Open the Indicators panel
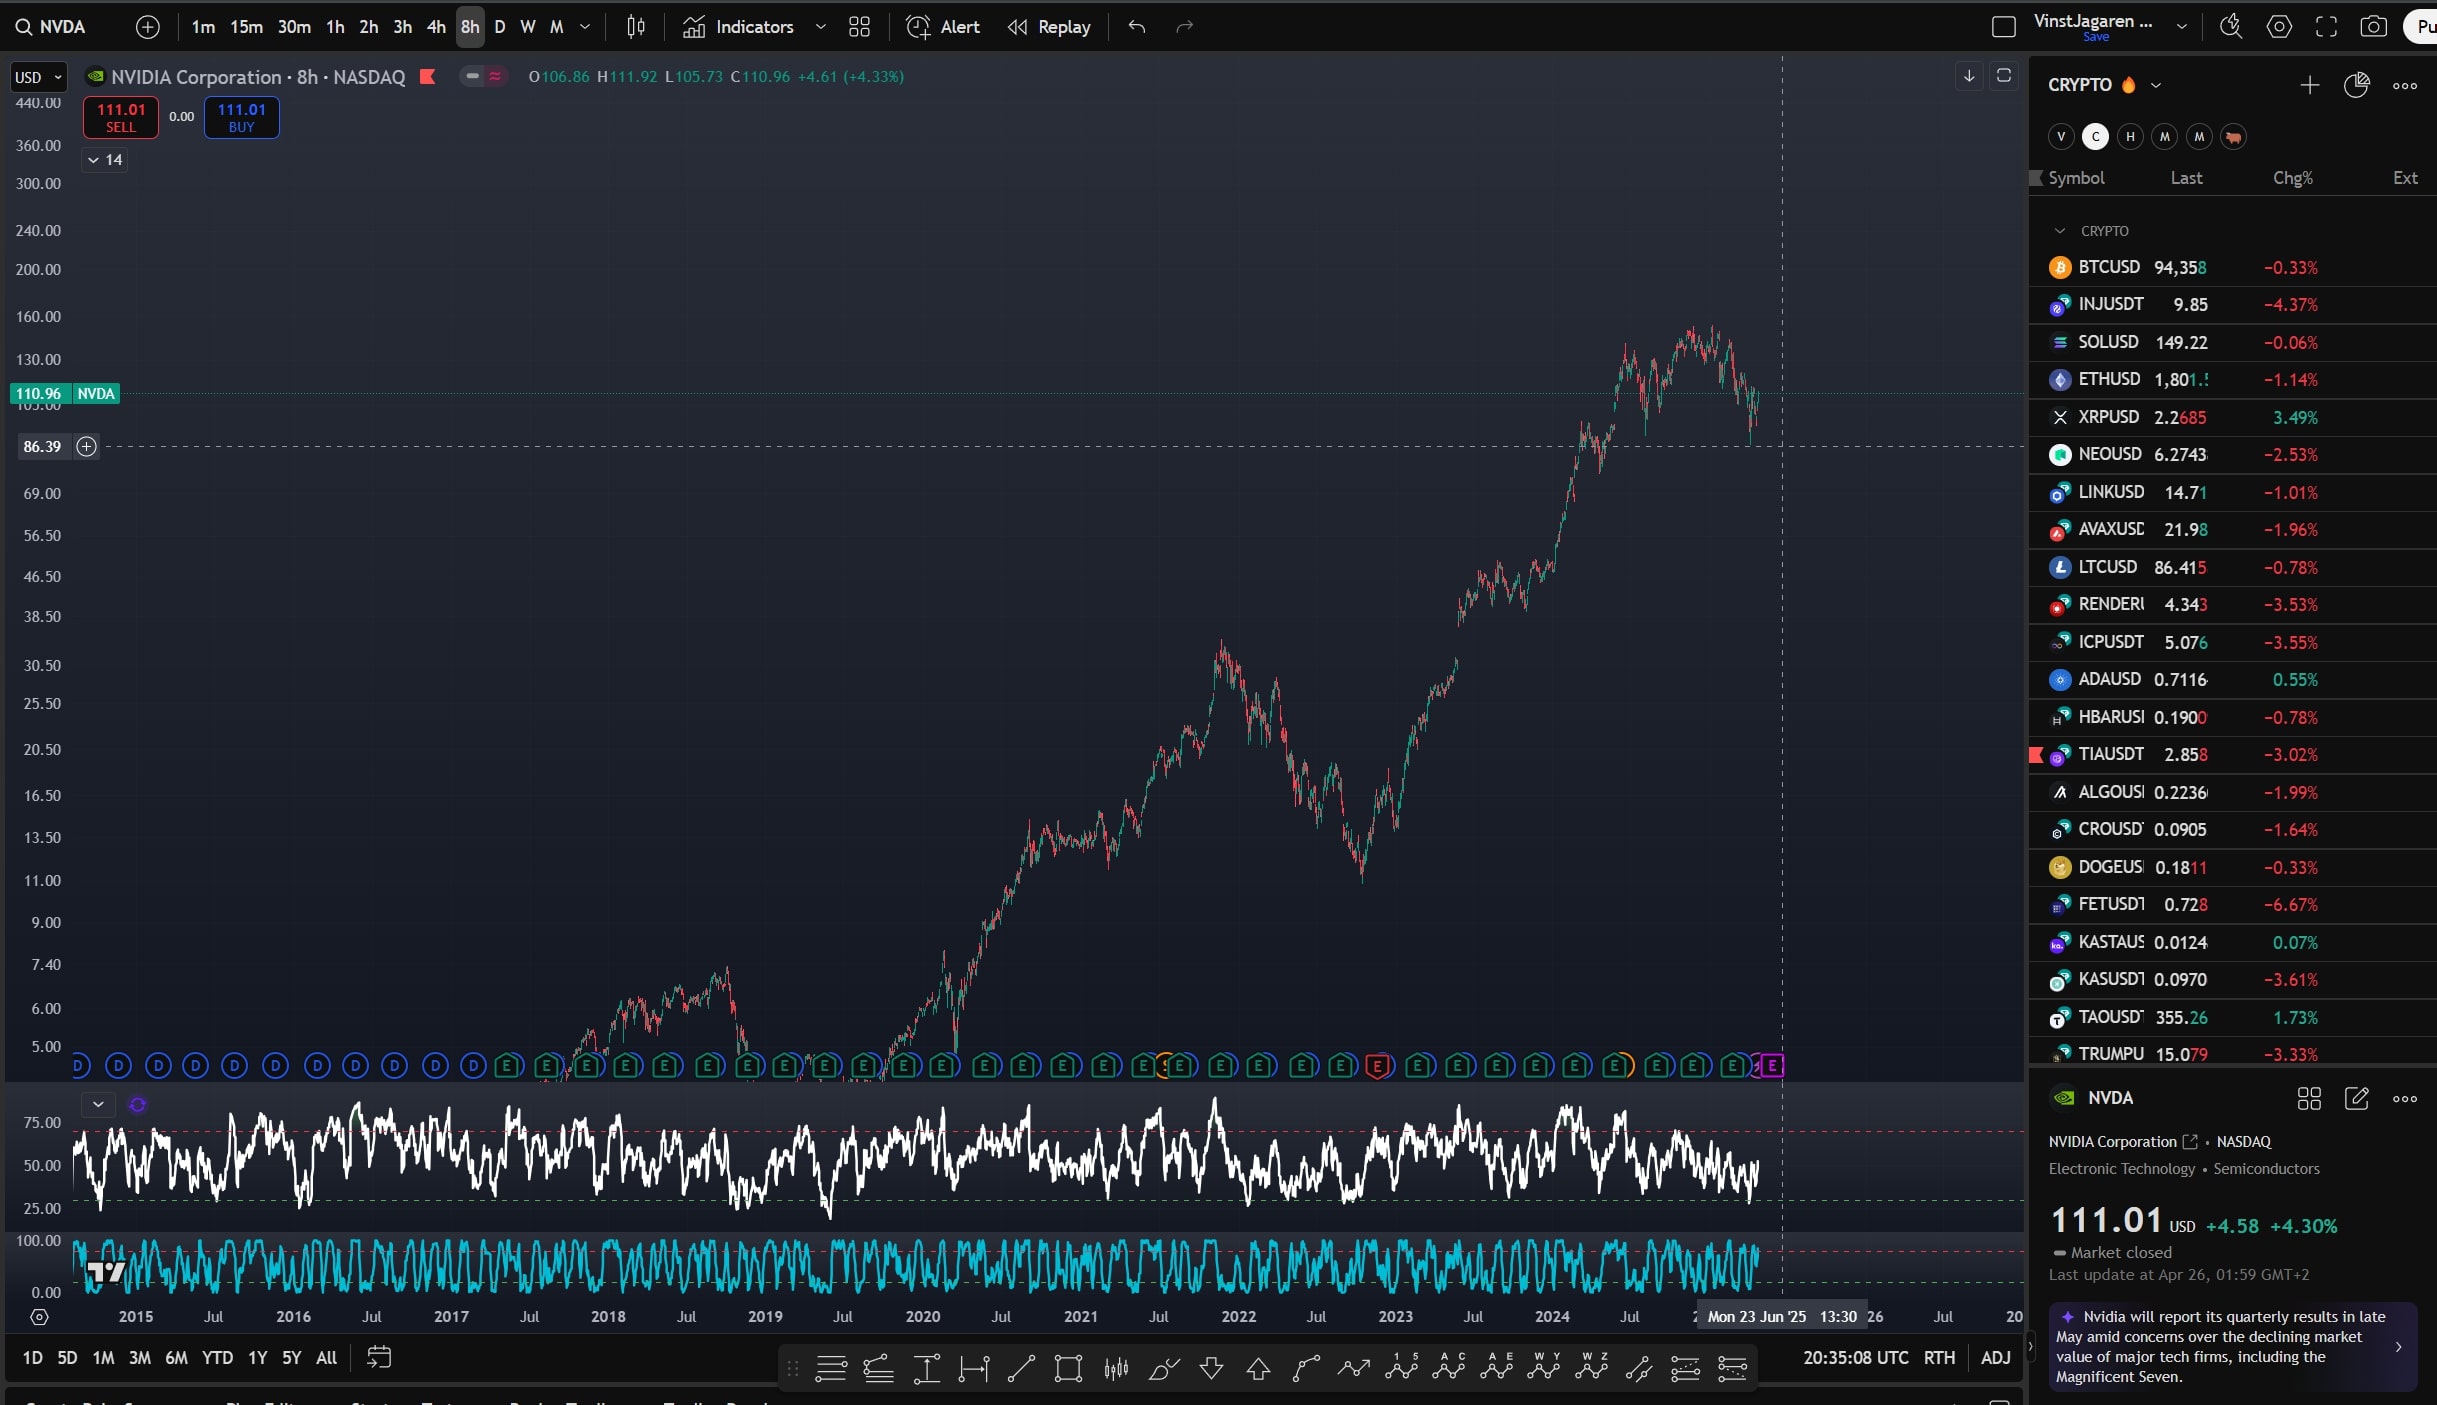This screenshot has height=1405, width=2437. coord(738,27)
